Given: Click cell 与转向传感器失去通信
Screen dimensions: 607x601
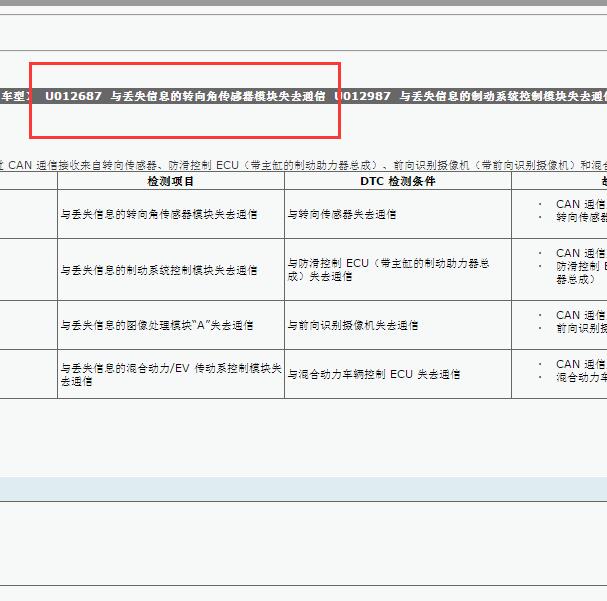Looking at the screenshot, I should (398, 214).
